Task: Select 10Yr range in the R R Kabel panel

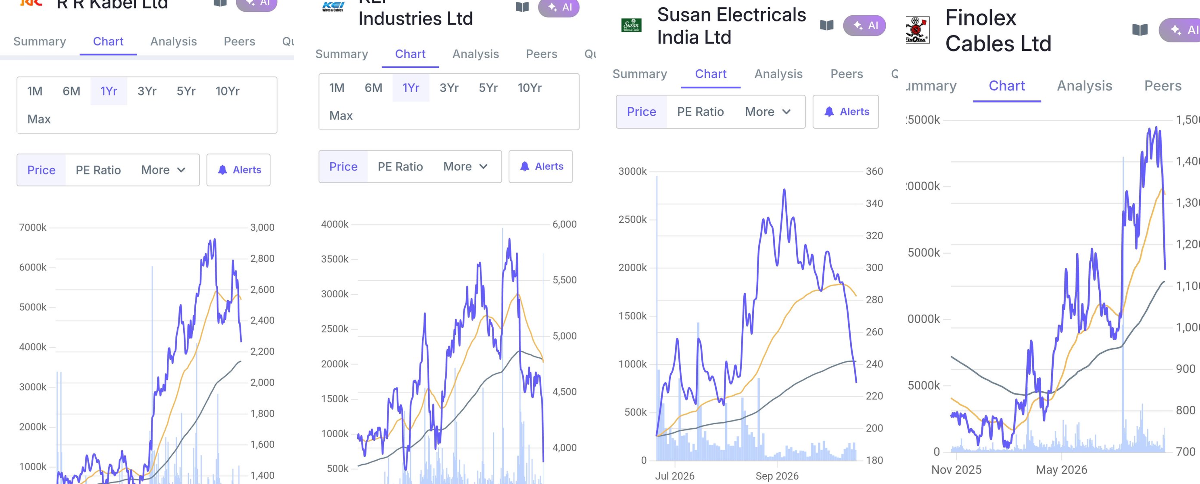Action: click(227, 91)
